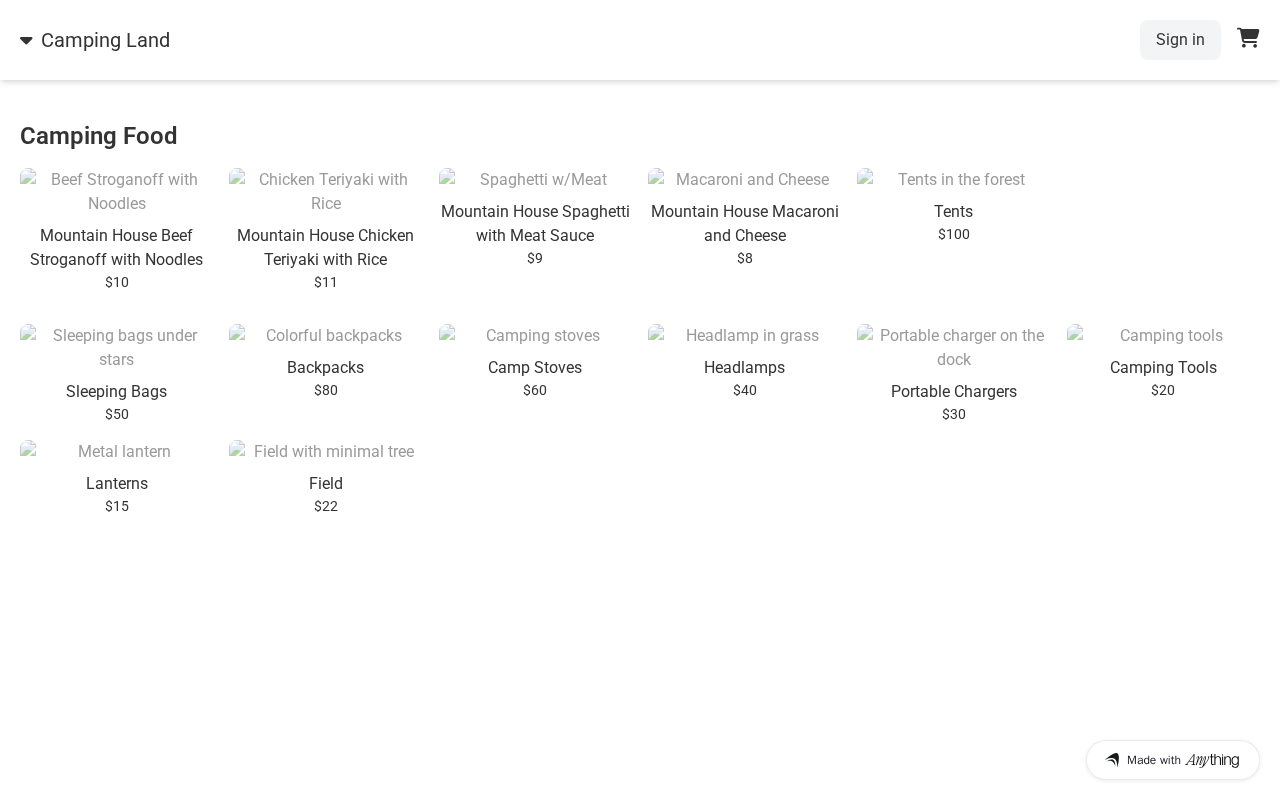1280x800 pixels.
Task: Select the Portable Chargers product title
Action: pos(953,392)
